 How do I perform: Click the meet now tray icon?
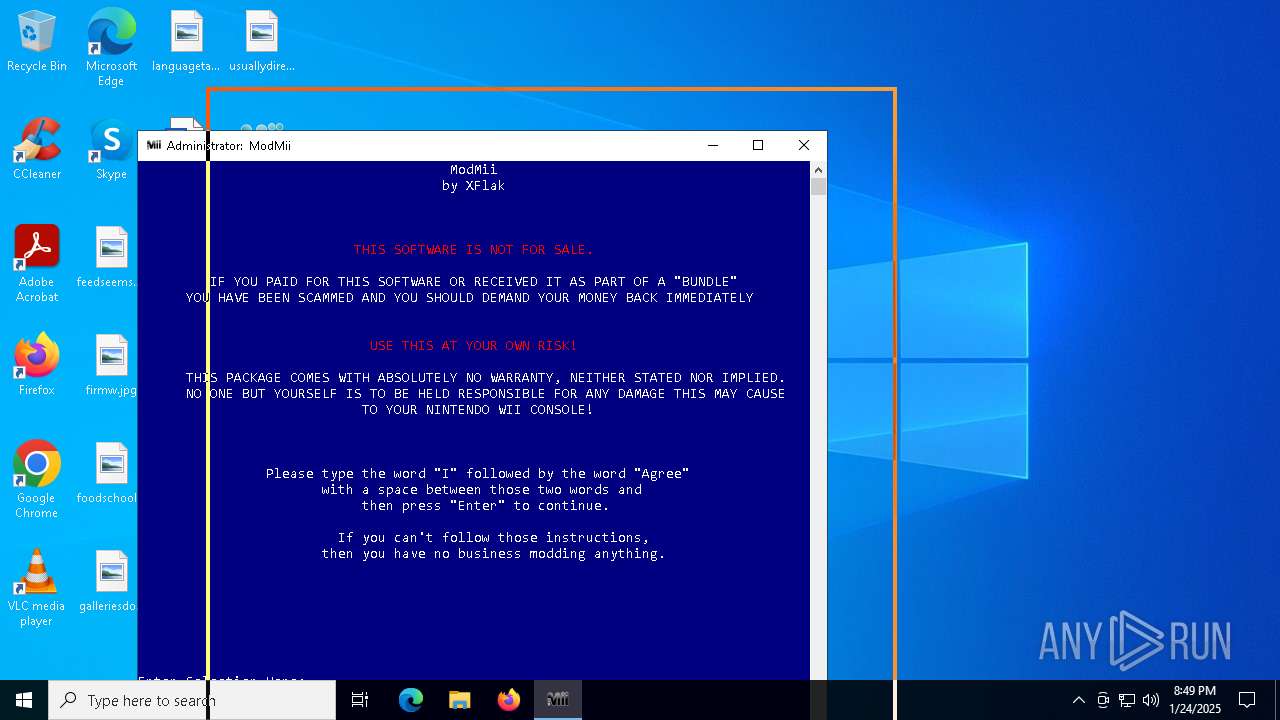pos(1103,700)
